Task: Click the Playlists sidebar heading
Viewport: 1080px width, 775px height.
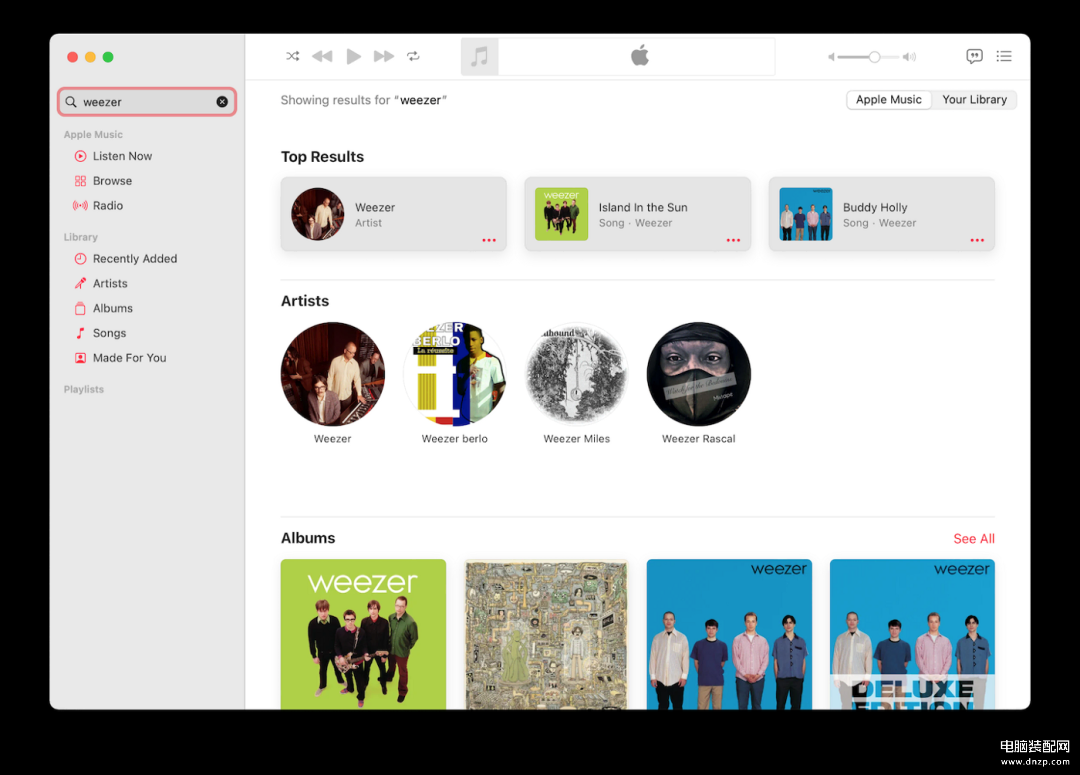Action: (84, 389)
